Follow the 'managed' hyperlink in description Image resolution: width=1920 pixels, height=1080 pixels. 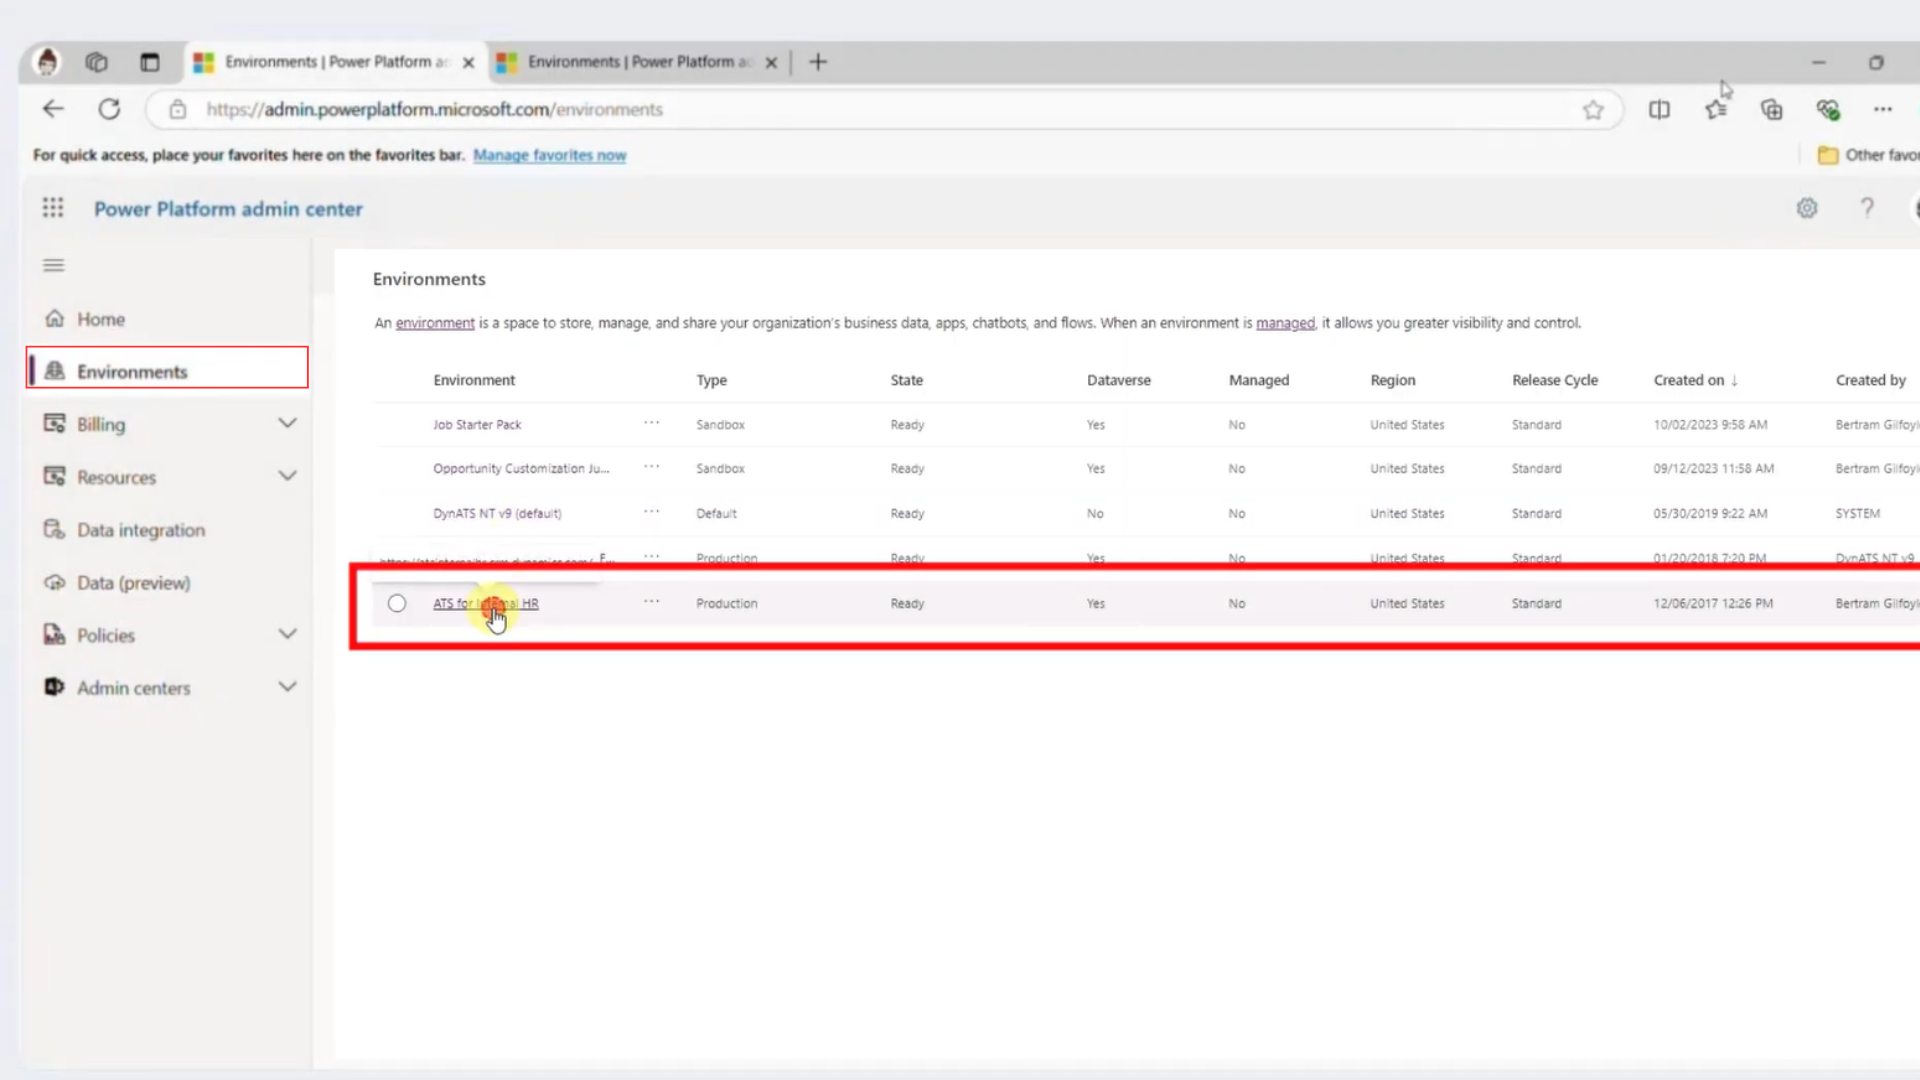[1285, 323]
